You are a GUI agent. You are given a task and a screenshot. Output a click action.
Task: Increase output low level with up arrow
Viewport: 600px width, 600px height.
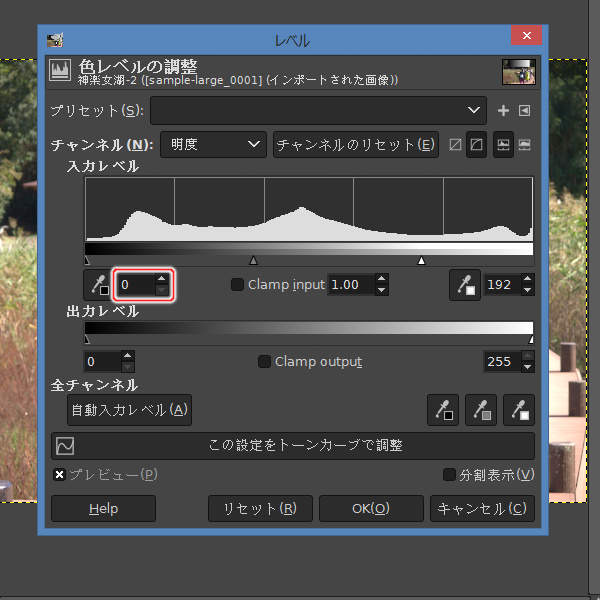click(127, 356)
